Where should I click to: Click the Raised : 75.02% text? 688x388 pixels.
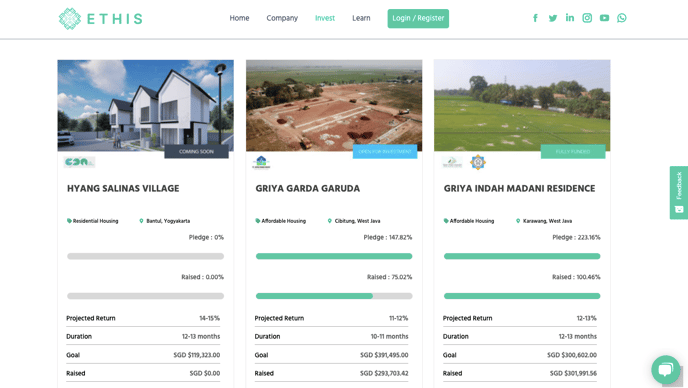(390, 277)
